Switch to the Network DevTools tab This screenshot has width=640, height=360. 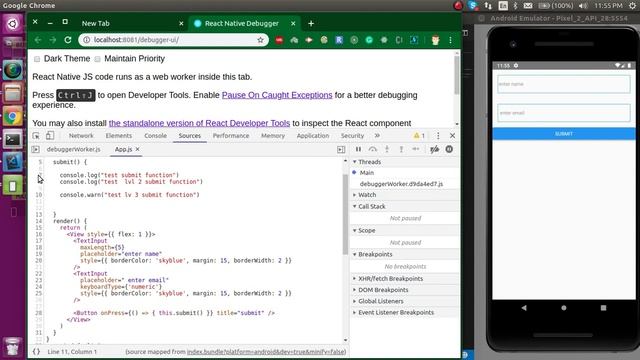[81, 136]
